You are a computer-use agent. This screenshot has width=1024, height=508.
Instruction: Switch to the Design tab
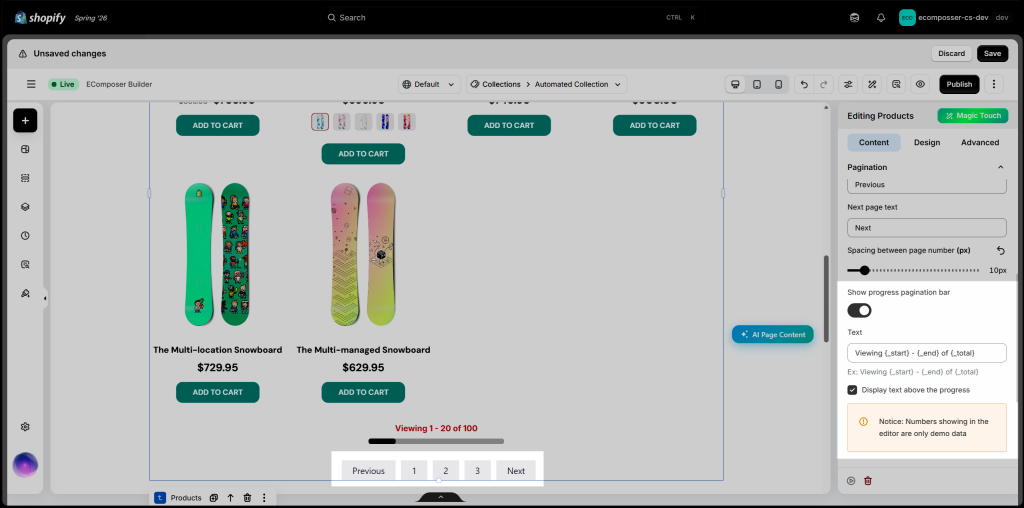pyautogui.click(x=927, y=142)
